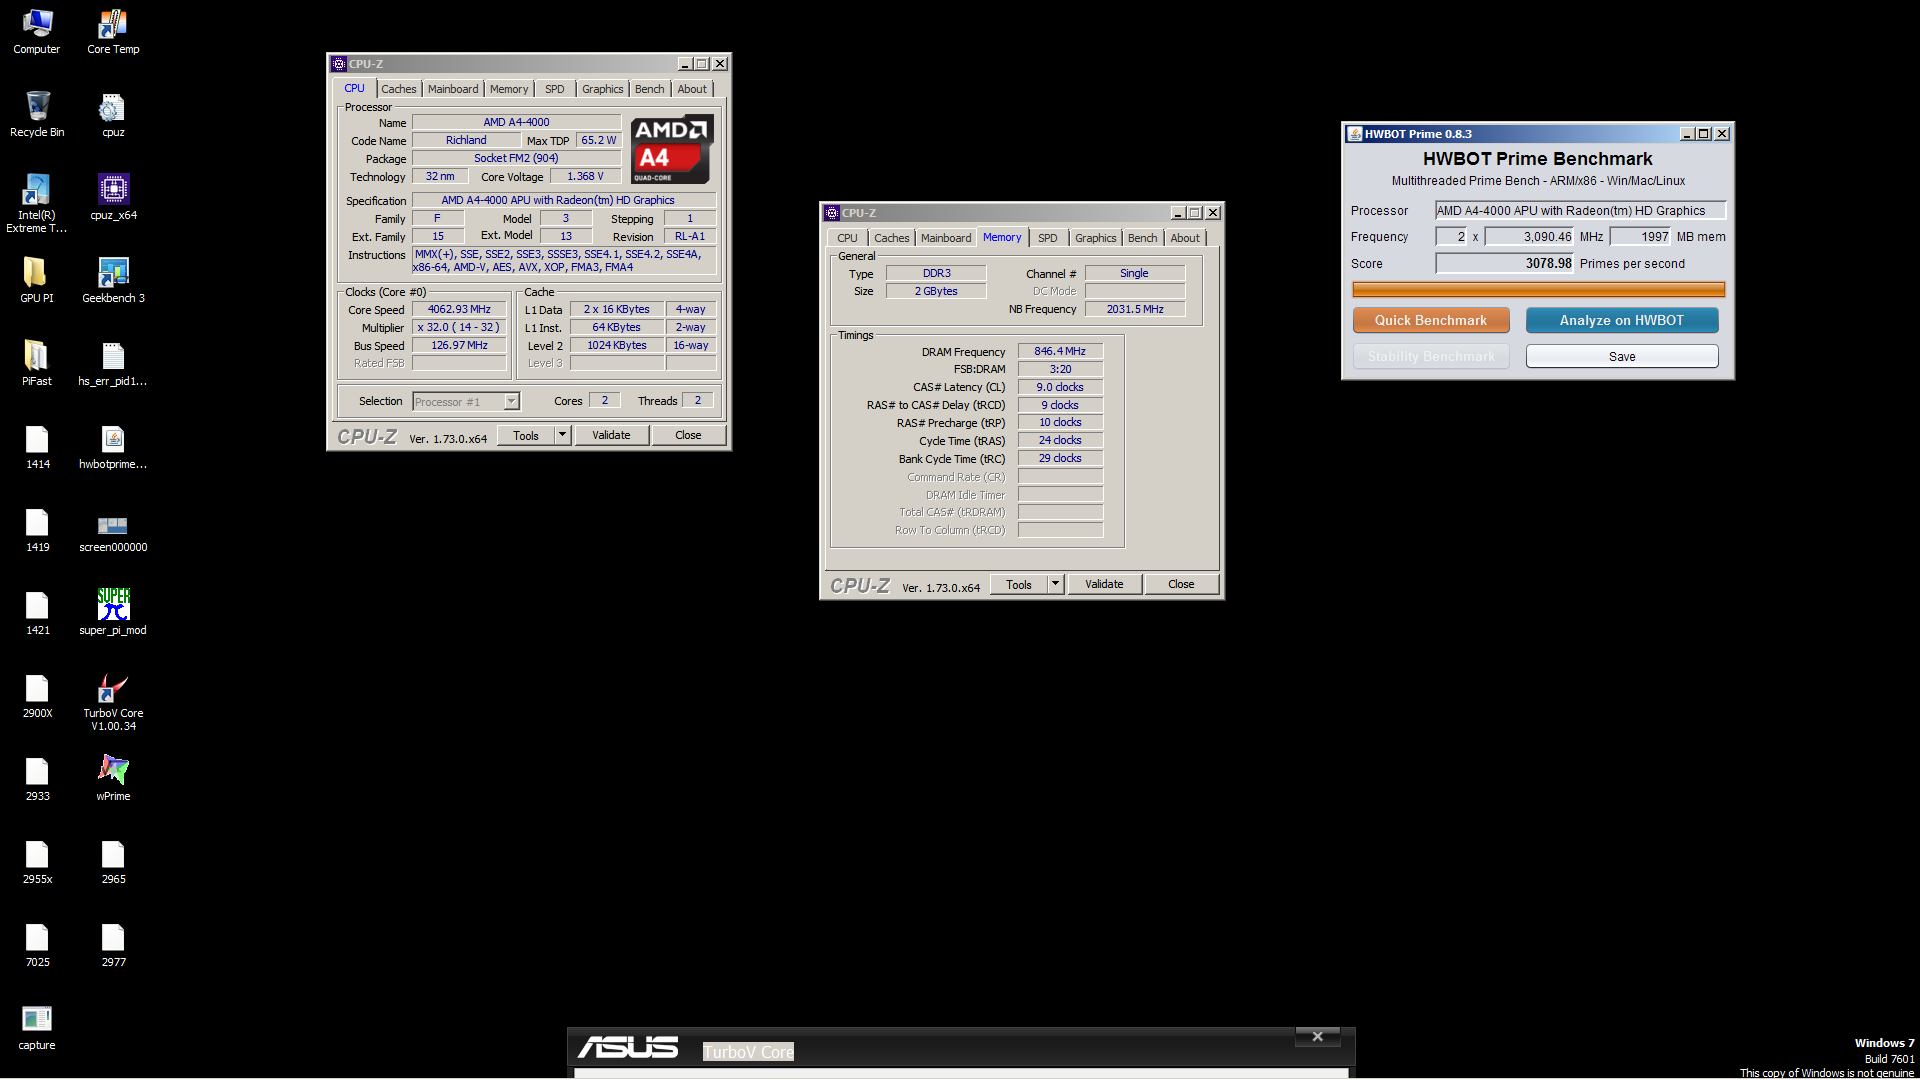Launch TurboV Core V1.00.34 shortcut
Image resolution: width=1920 pixels, height=1080 pixels.
(x=113, y=701)
